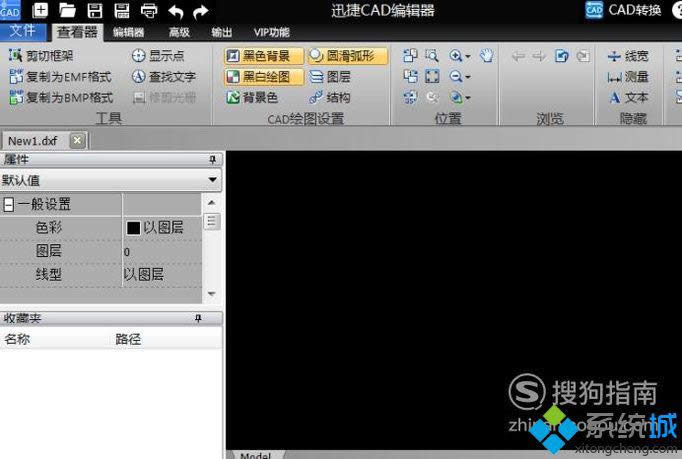Open 查找文字 search

pyautogui.click(x=164, y=77)
